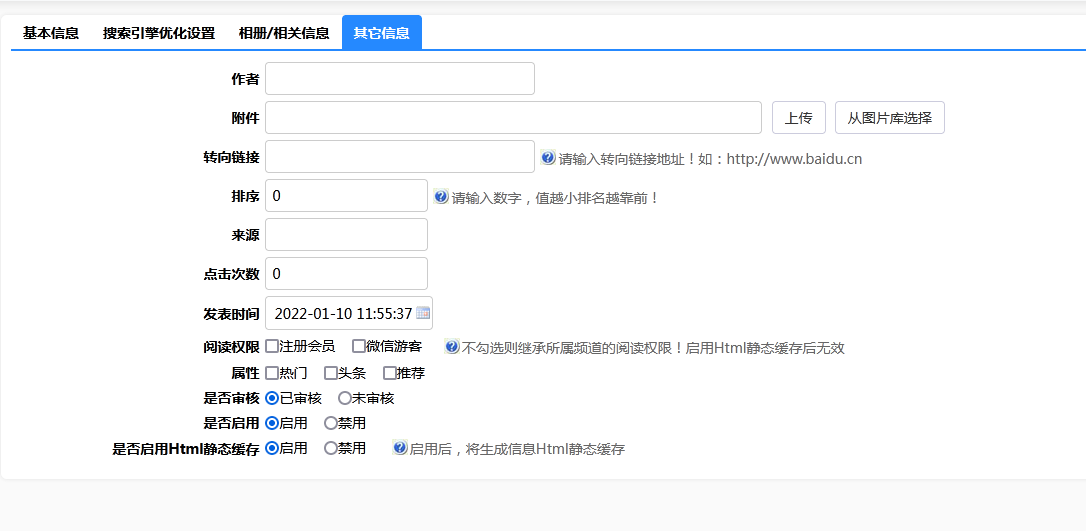Click the 不勾选则继承所属频道的阅读权限 hint text

[653, 348]
